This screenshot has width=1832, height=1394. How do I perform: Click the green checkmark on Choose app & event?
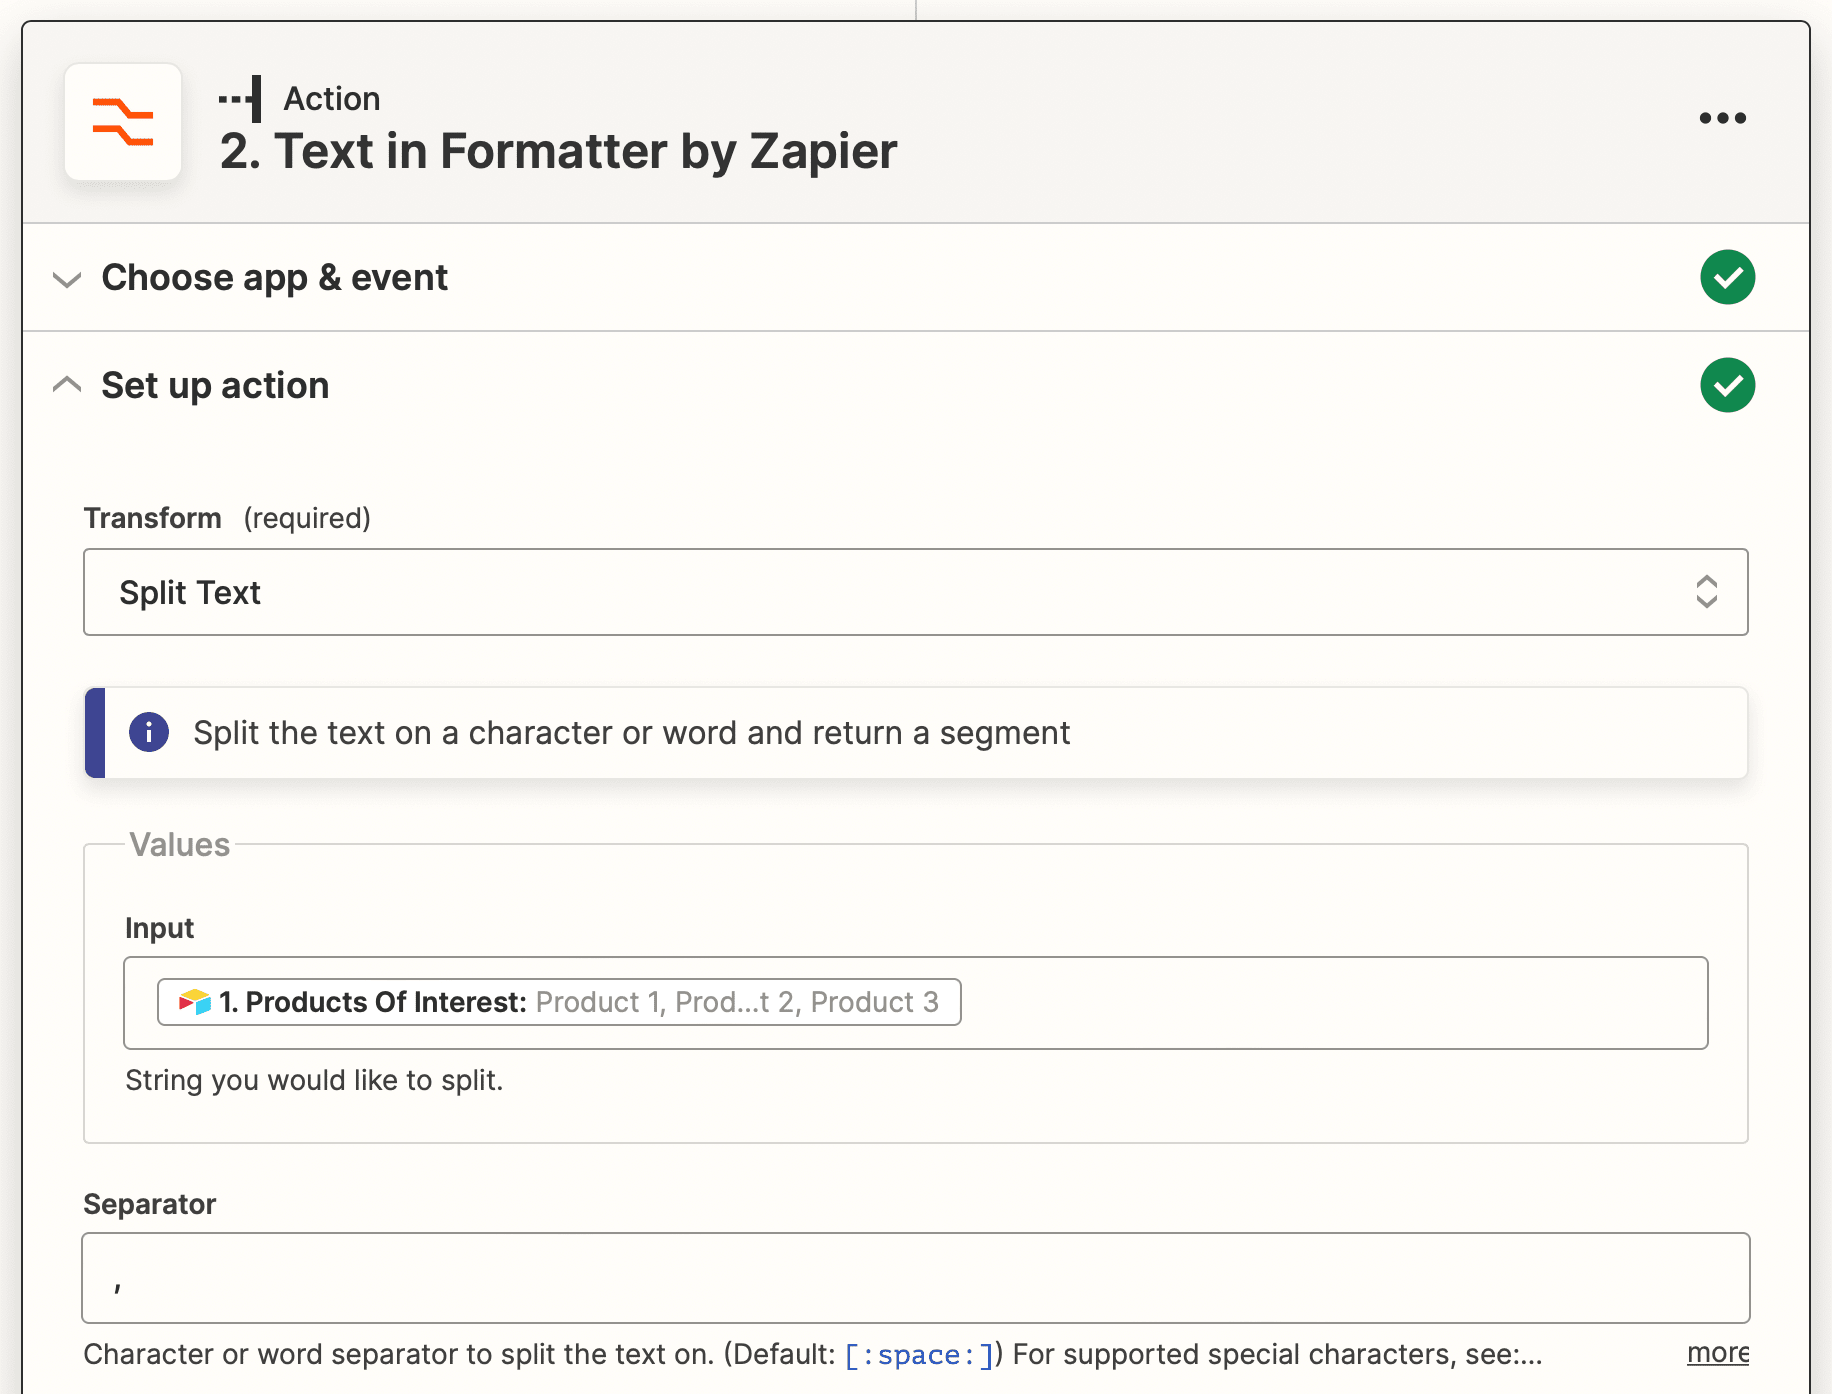1727,277
